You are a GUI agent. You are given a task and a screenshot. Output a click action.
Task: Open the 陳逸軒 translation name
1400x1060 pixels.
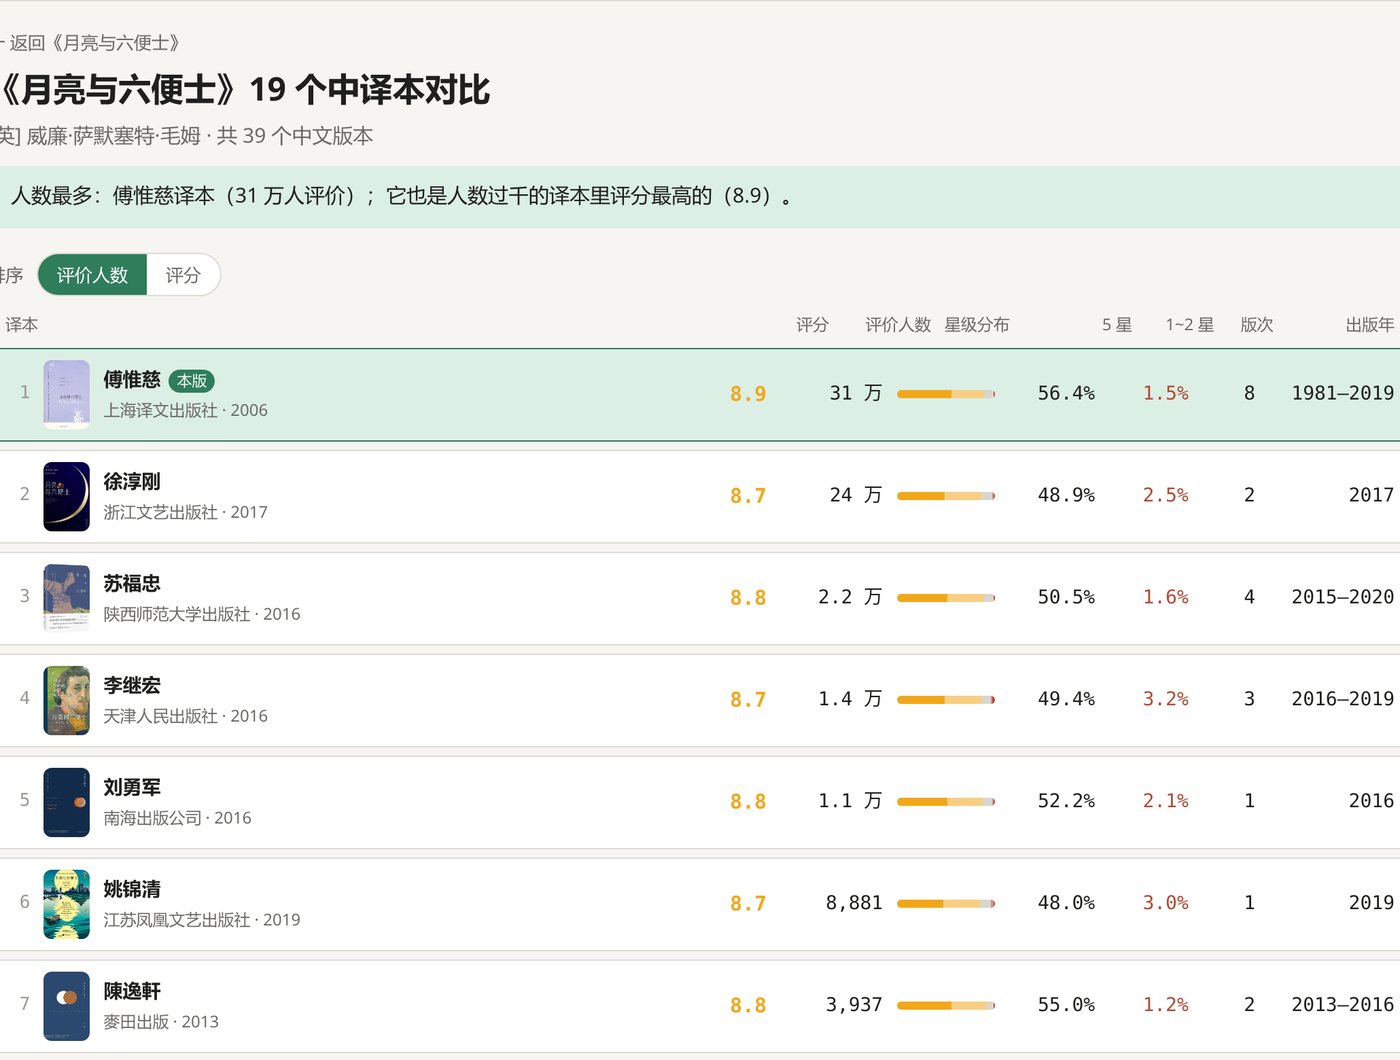tap(132, 991)
